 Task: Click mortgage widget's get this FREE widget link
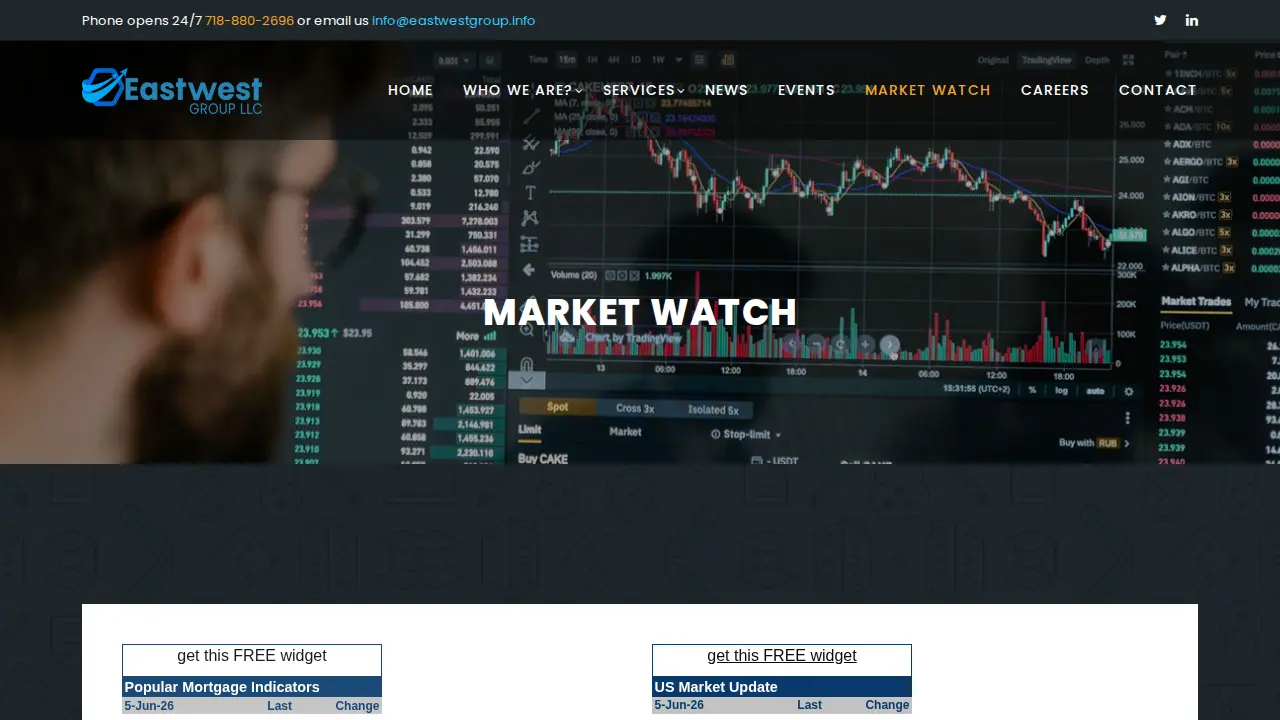tap(252, 656)
